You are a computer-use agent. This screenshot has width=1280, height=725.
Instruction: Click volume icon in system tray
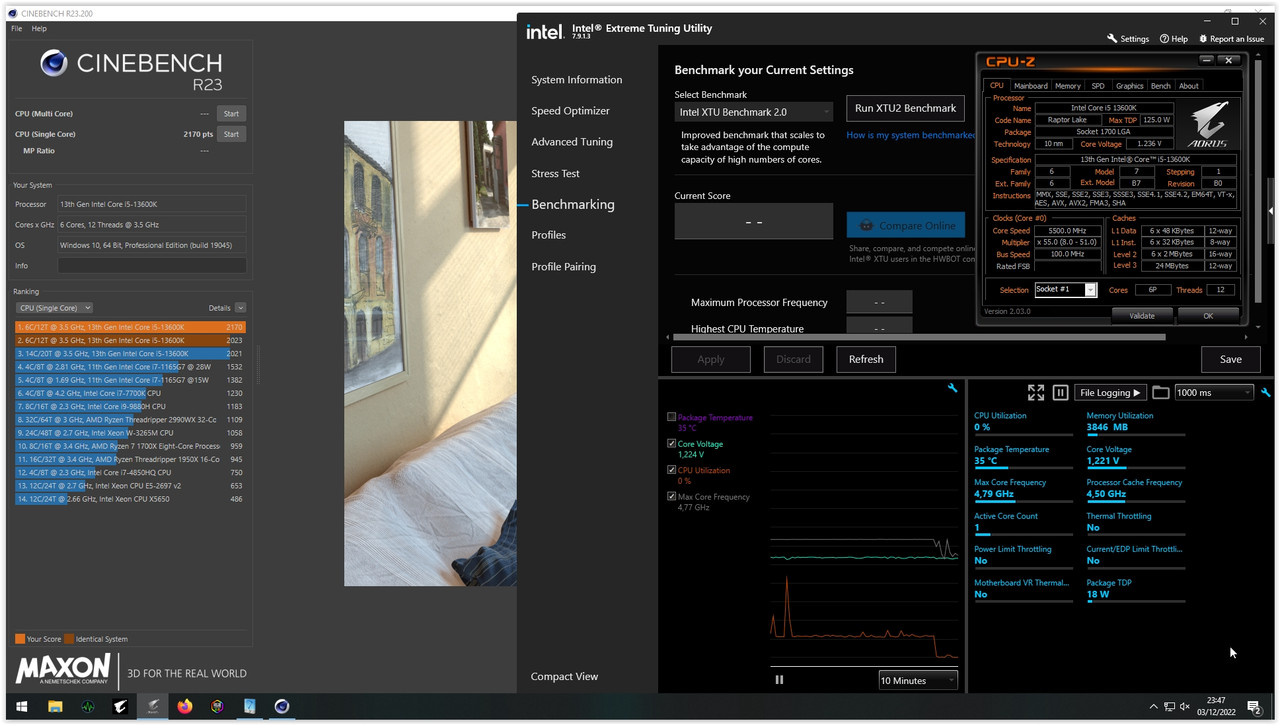[x=1187, y=707]
